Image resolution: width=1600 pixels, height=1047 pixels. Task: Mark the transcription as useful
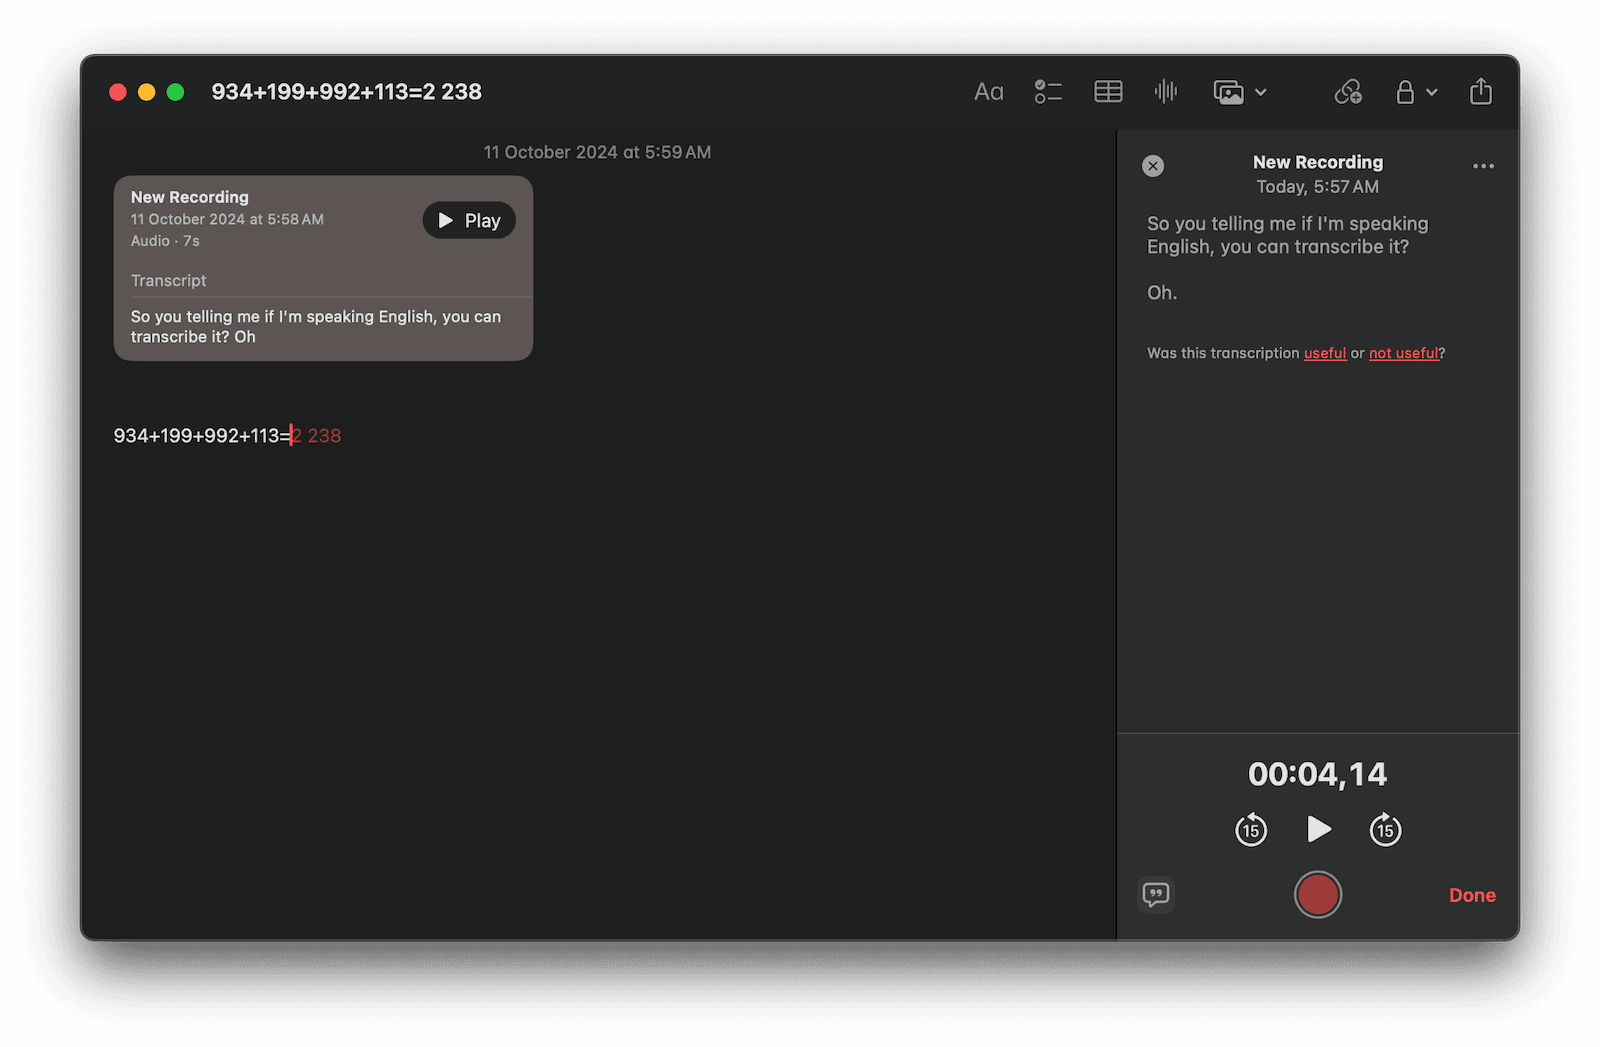tap(1325, 353)
